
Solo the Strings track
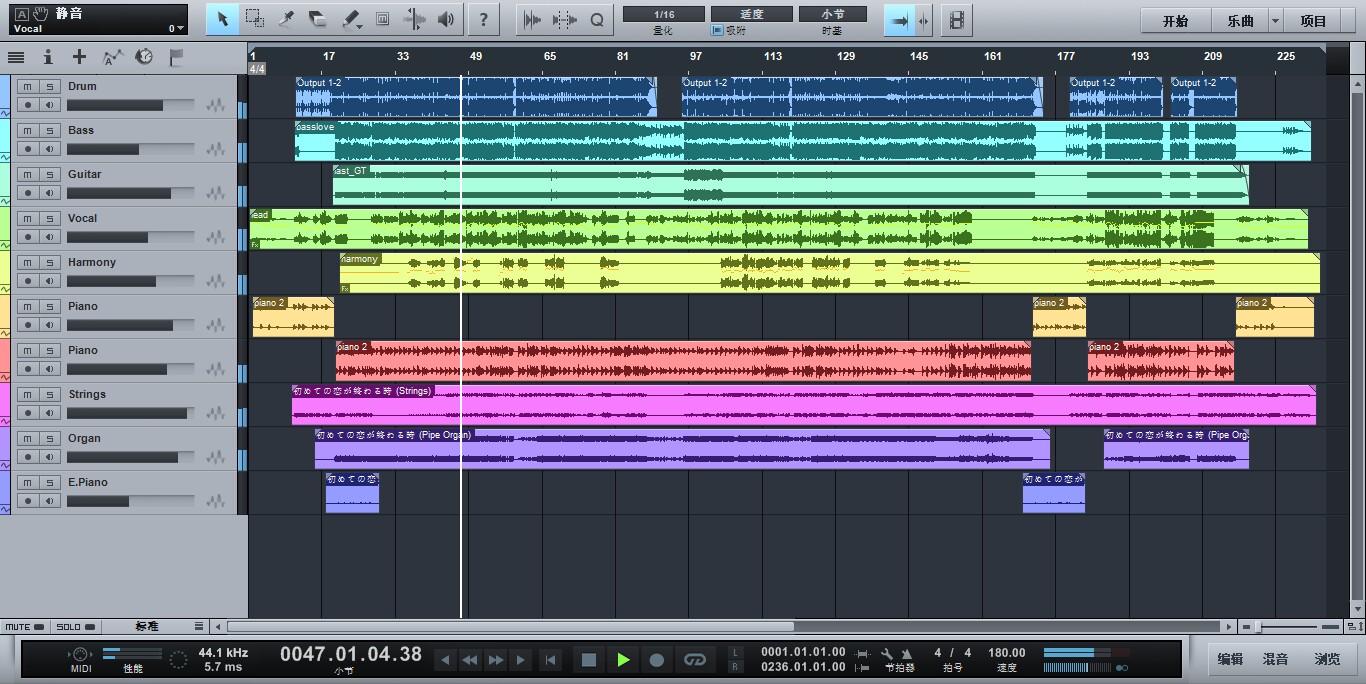click(x=50, y=395)
